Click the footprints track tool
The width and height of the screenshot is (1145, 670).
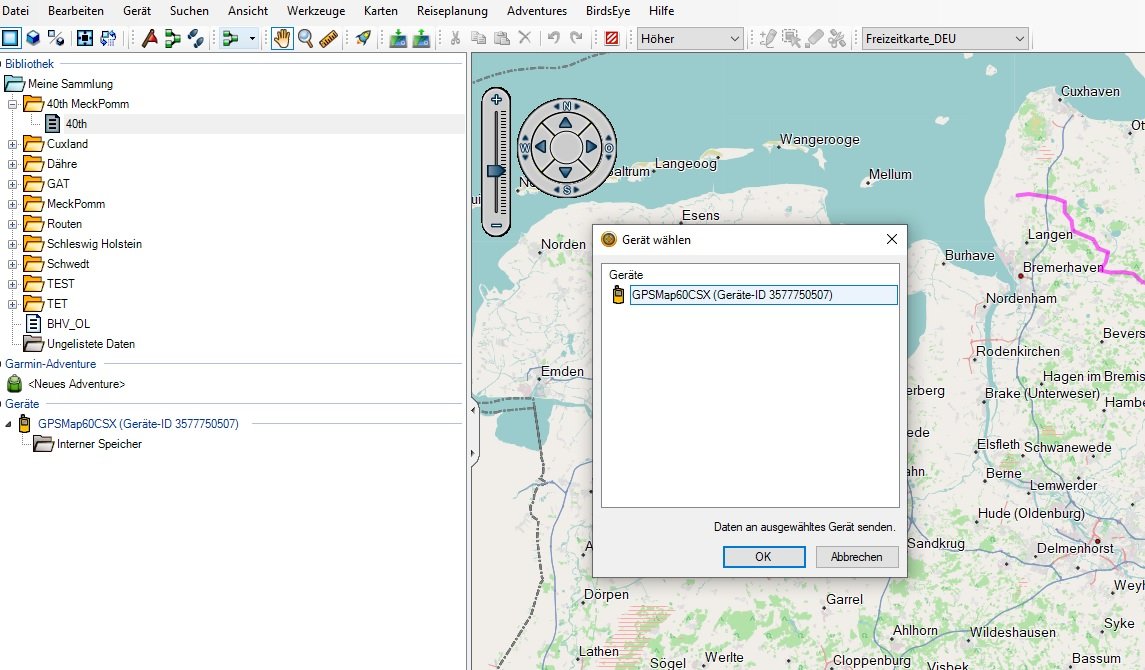[195, 39]
